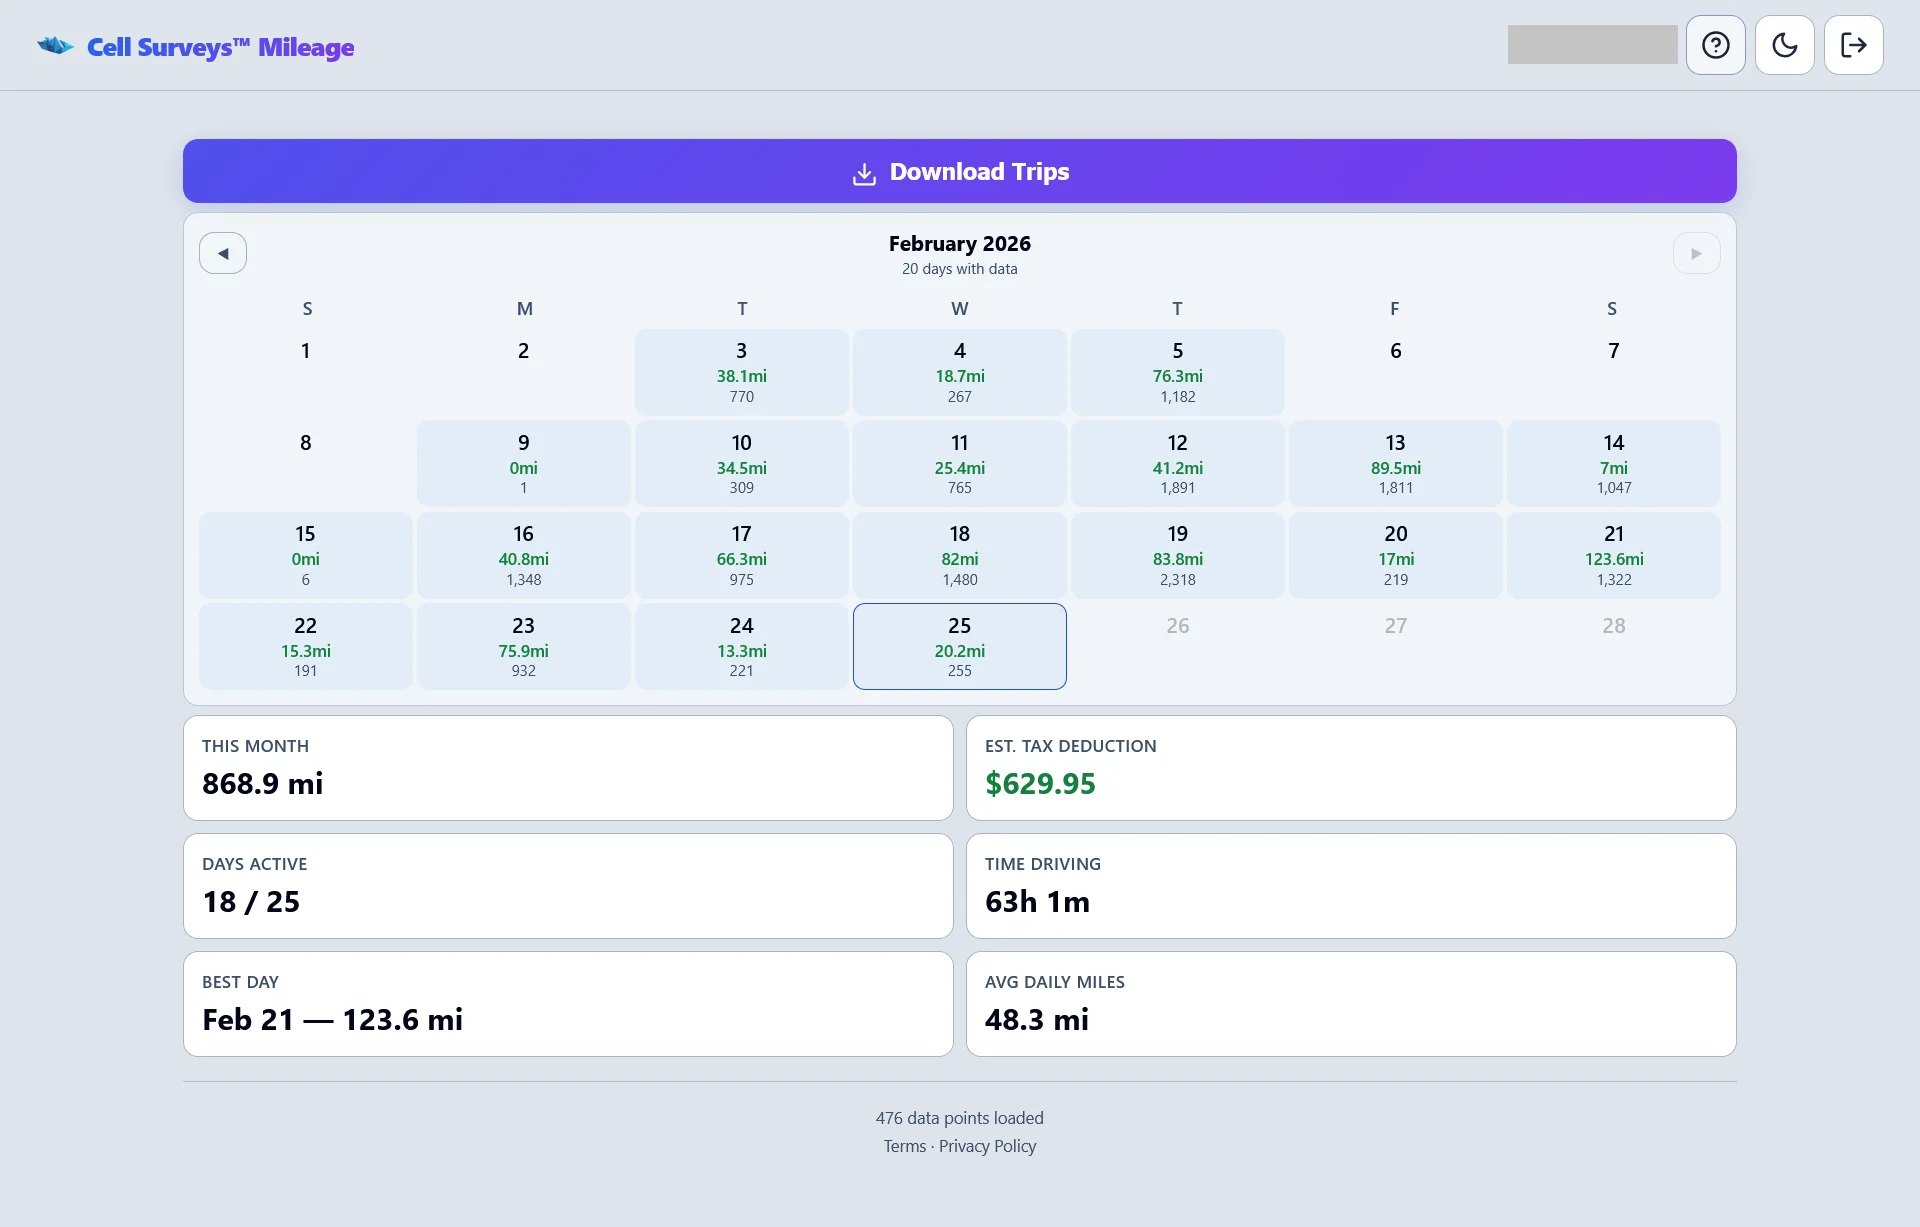Image resolution: width=1920 pixels, height=1227 pixels.
Task: Click the THIS MONTH stat card
Action: [x=568, y=767]
